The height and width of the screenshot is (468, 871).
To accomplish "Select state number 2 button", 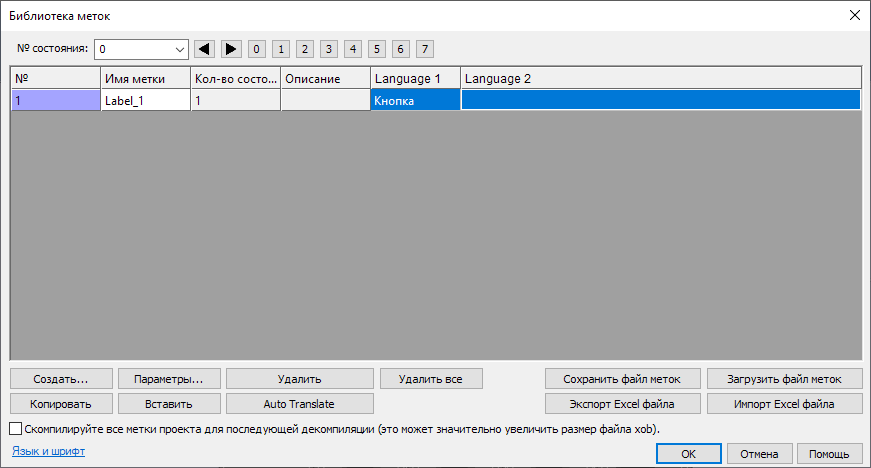I will coord(304,48).
